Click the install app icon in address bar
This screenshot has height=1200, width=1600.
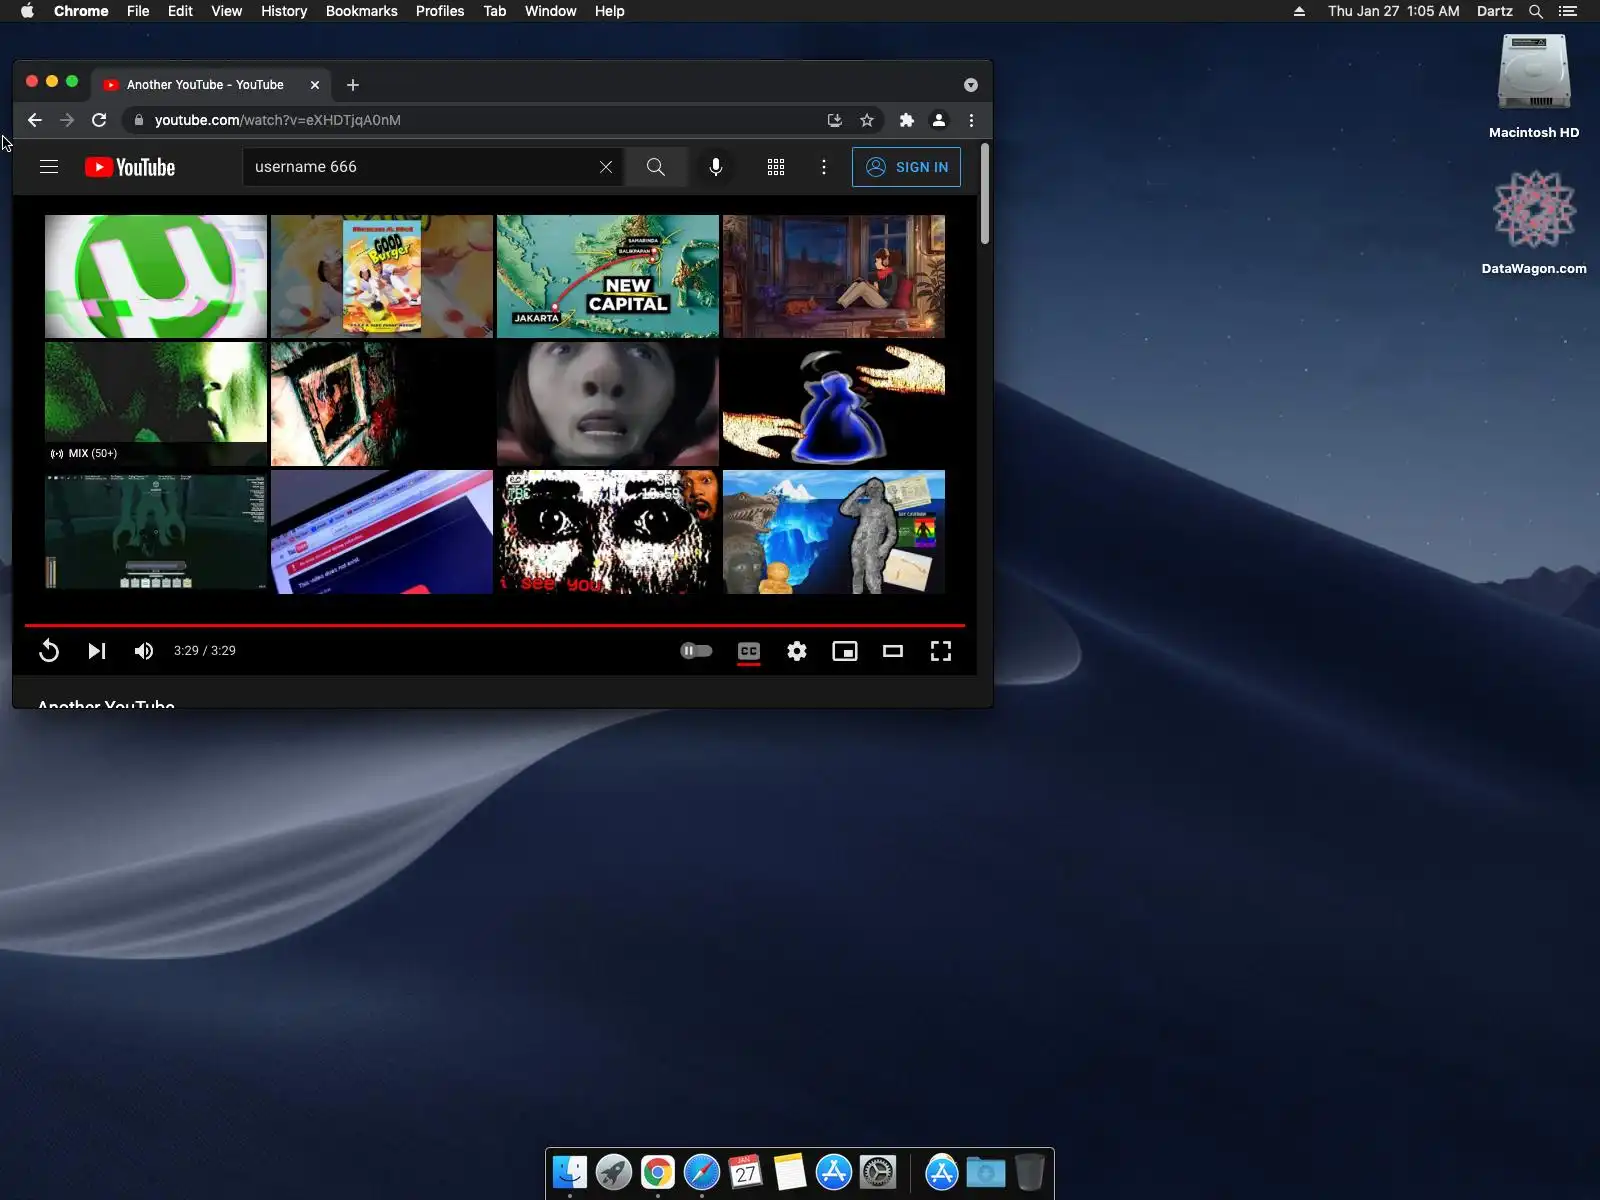[x=835, y=120]
